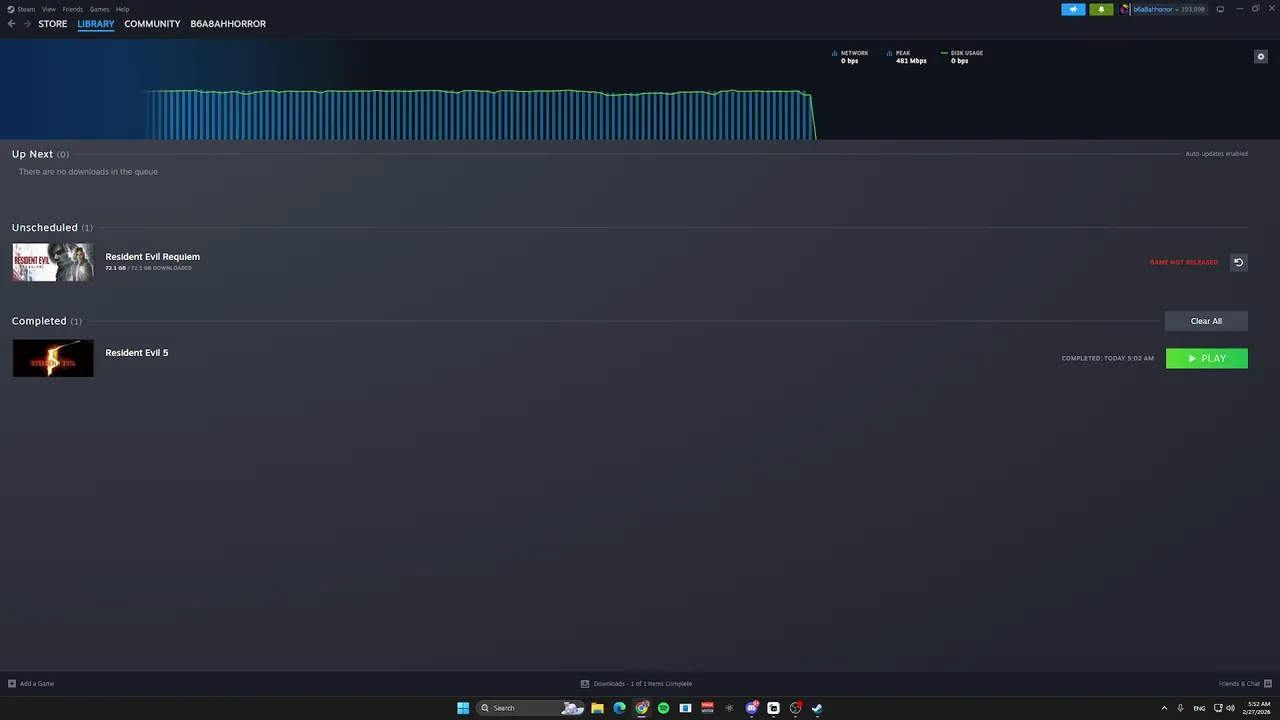The width and height of the screenshot is (1280, 720).
Task: Click the GAME NOT RELEASED label
Action: tap(1184, 262)
